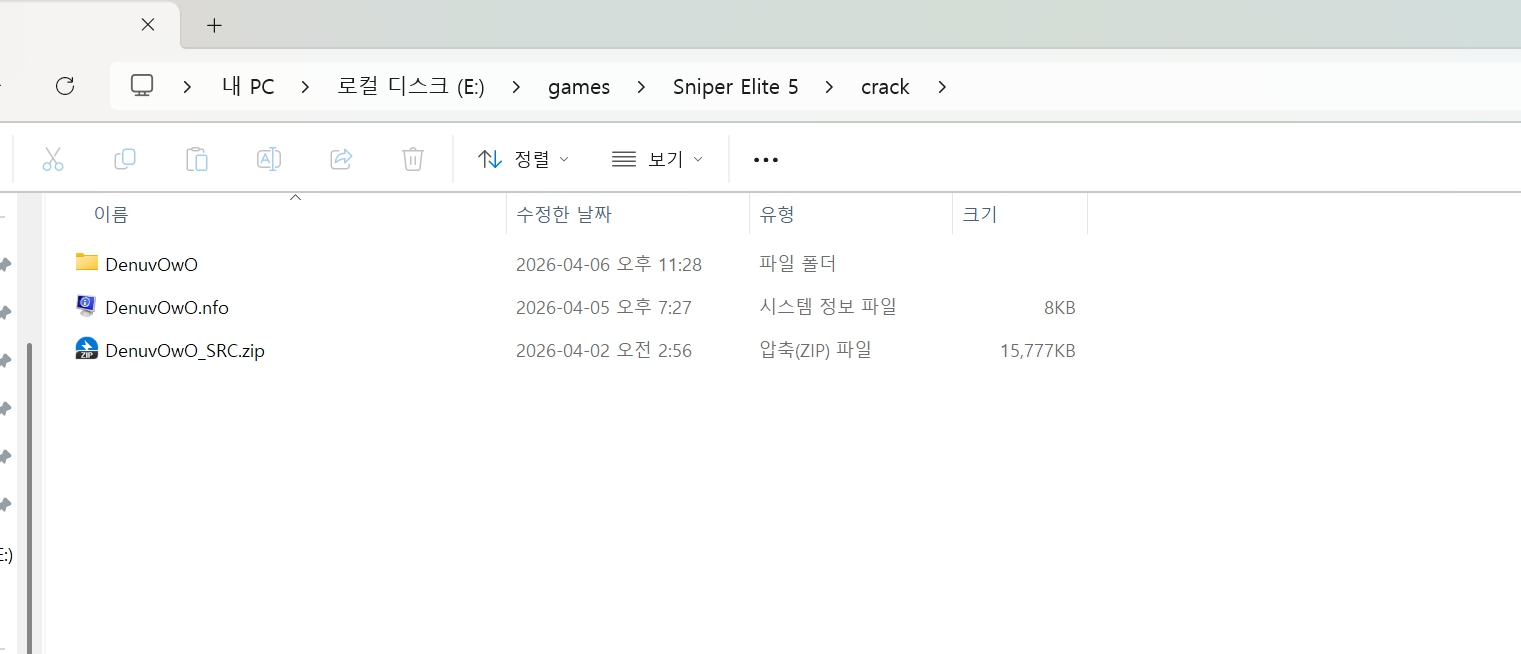The height and width of the screenshot is (654, 1521).
Task: Open a new tab with plus button
Action: click(214, 25)
